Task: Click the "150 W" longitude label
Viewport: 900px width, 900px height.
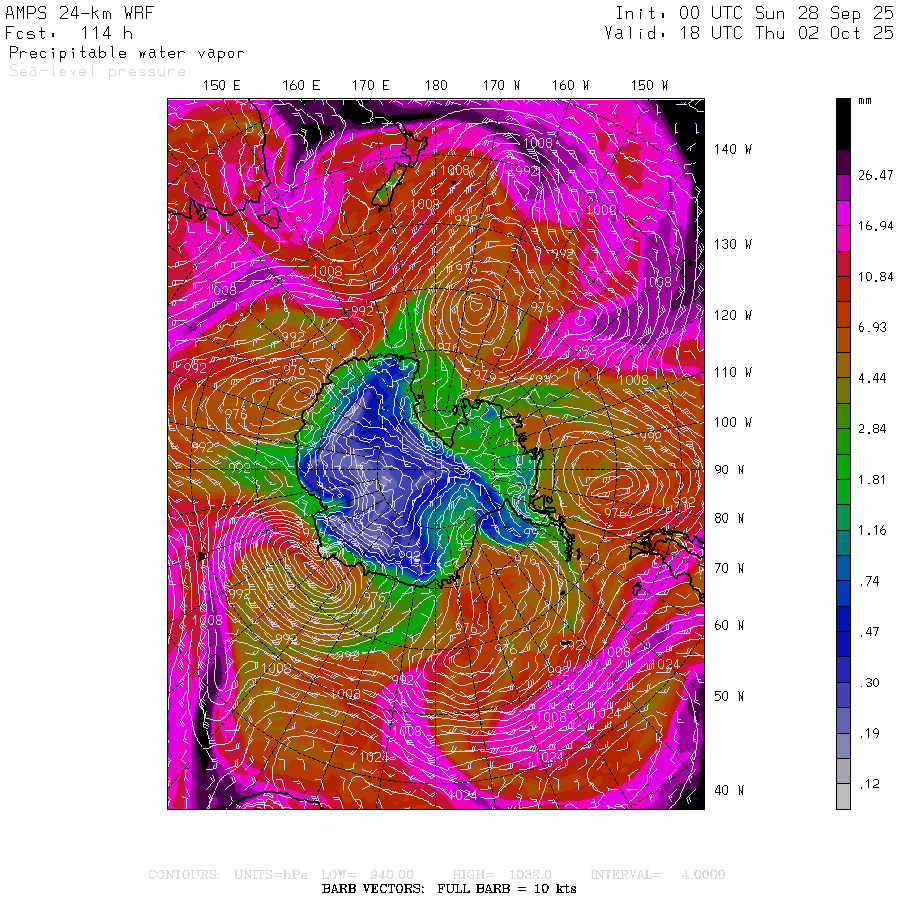Action: pyautogui.click(x=649, y=86)
